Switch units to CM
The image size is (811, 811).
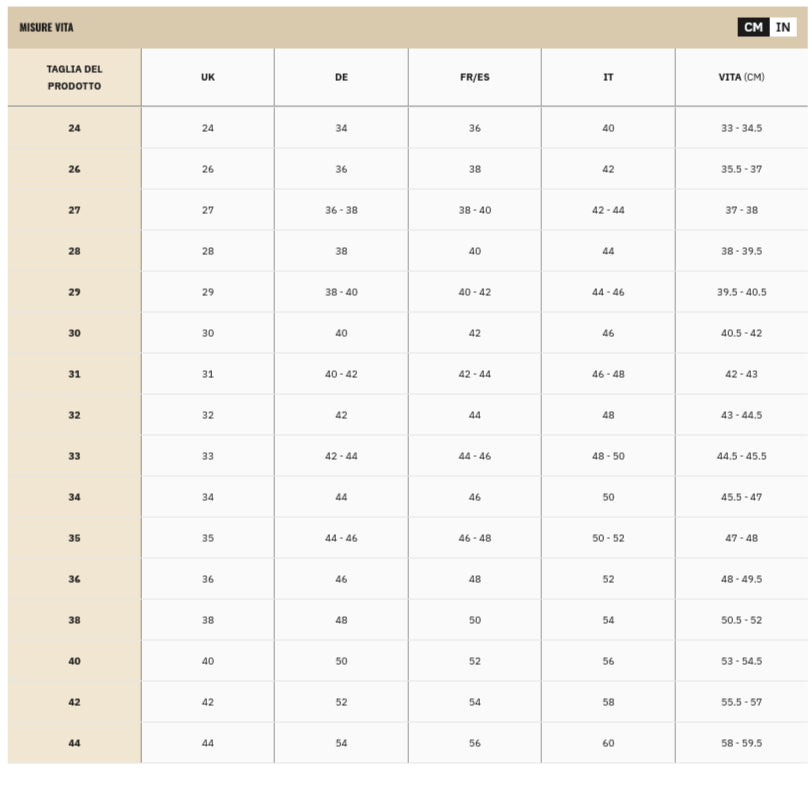pos(753,27)
